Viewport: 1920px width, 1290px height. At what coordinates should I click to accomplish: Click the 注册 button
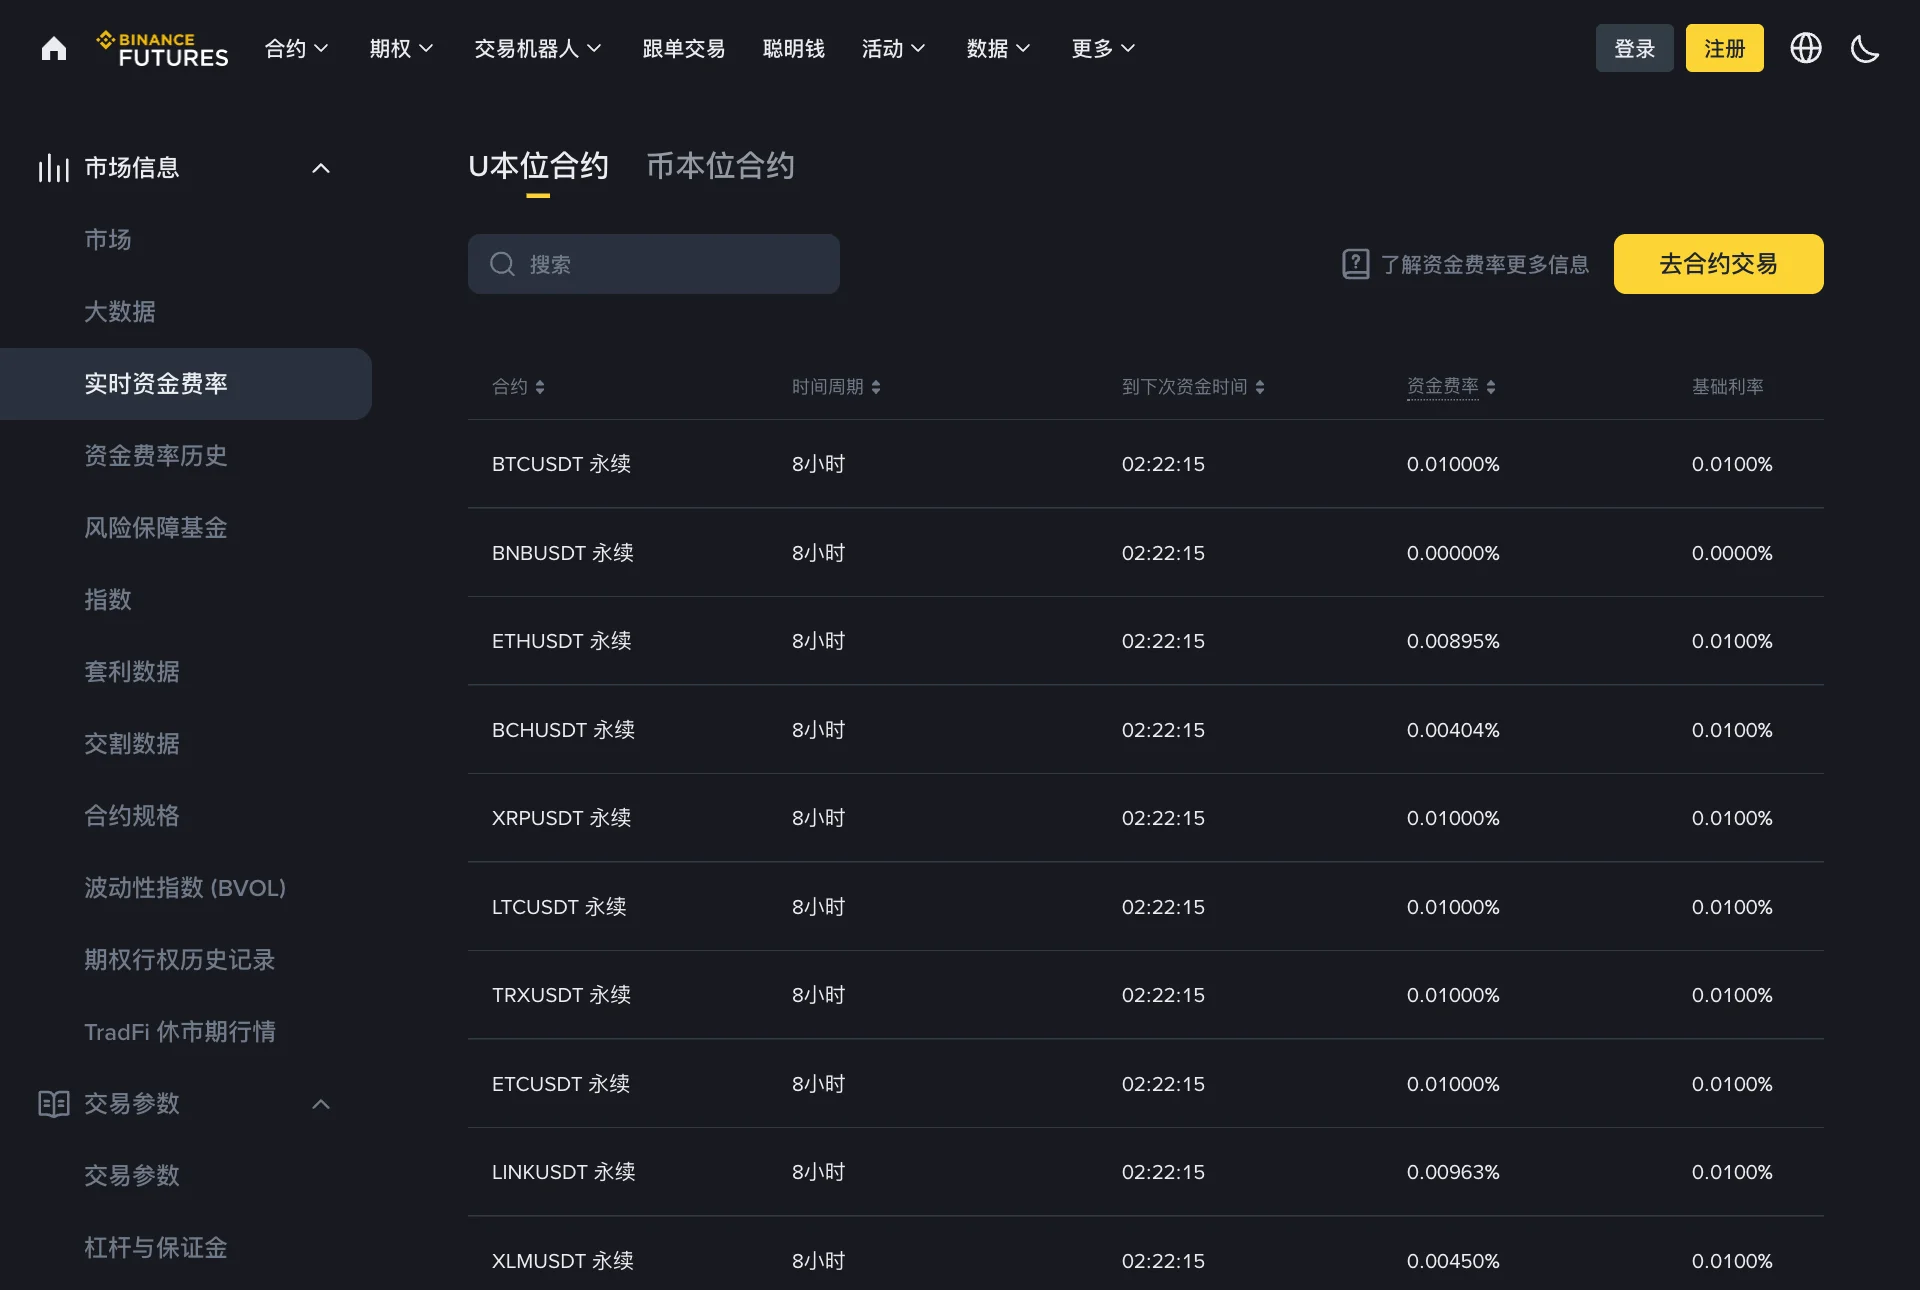click(x=1724, y=48)
